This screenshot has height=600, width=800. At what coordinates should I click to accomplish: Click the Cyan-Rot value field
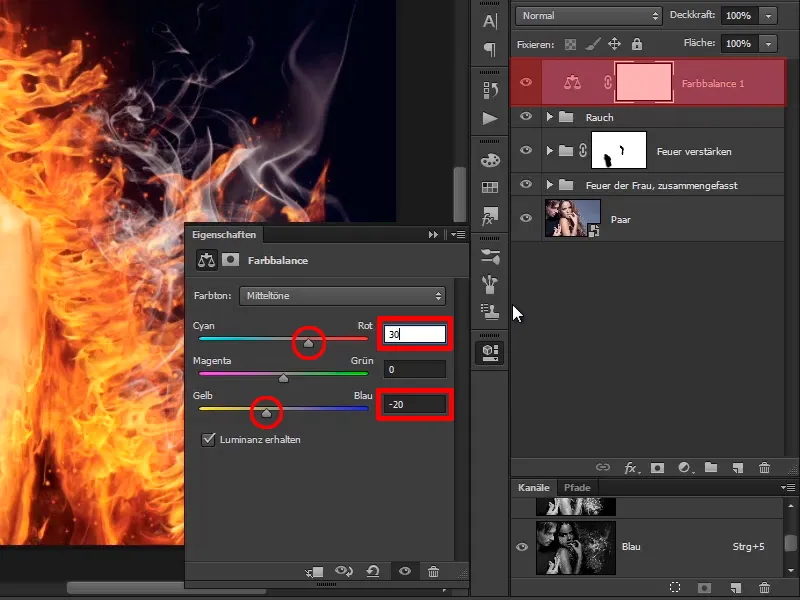click(x=415, y=334)
